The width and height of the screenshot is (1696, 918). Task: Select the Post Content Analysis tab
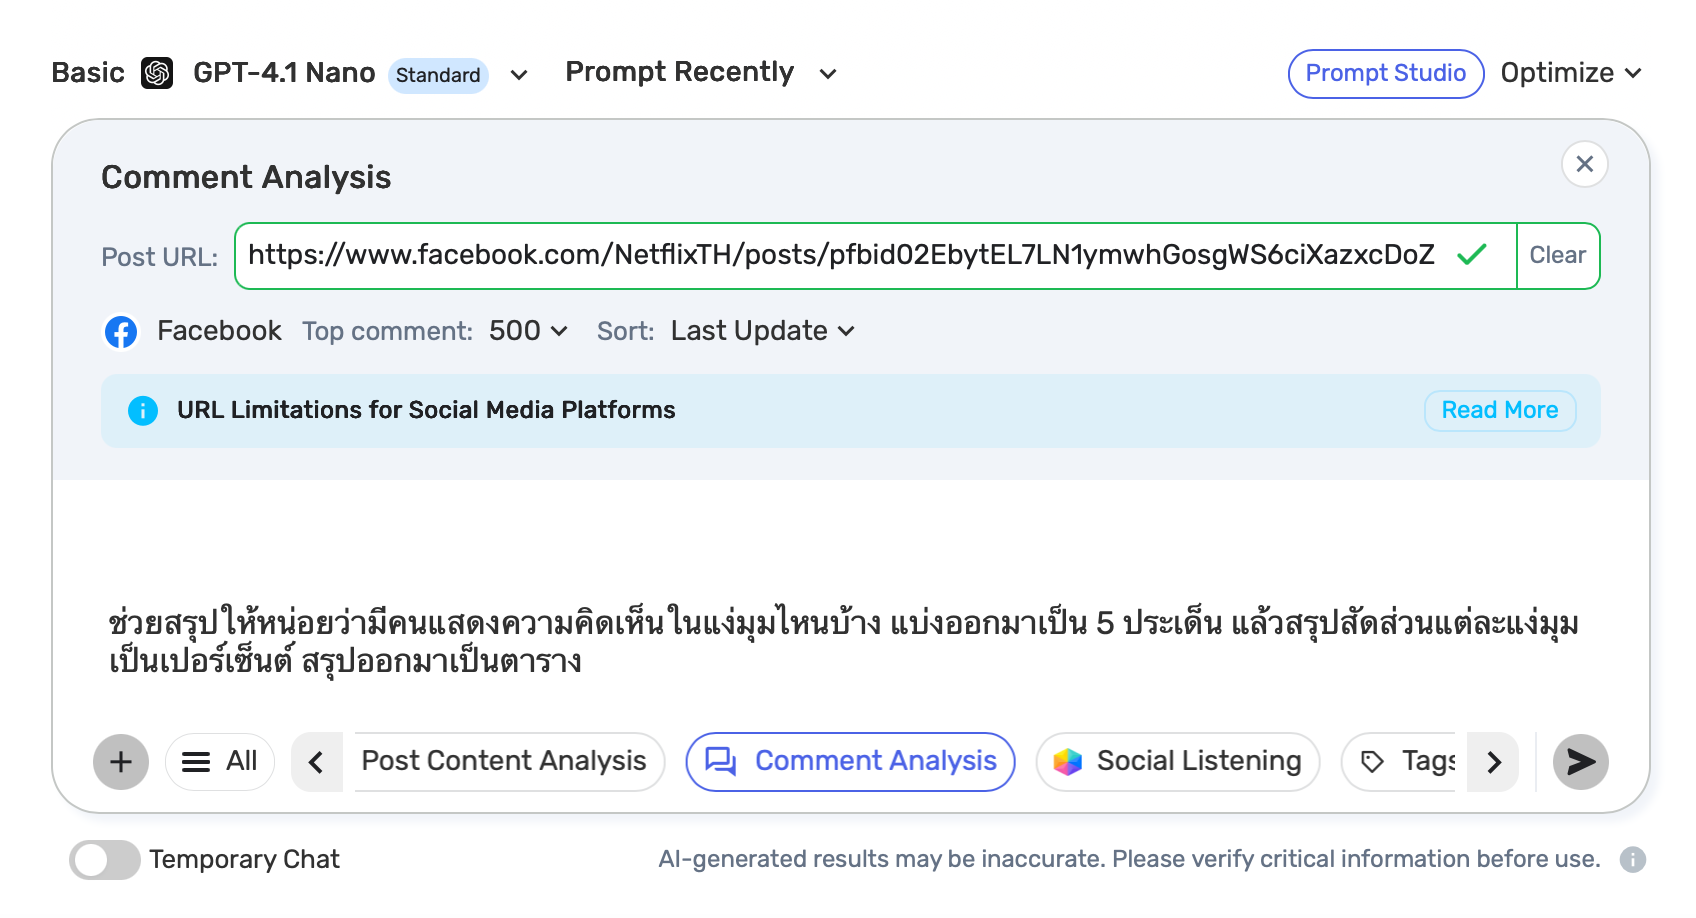504,761
